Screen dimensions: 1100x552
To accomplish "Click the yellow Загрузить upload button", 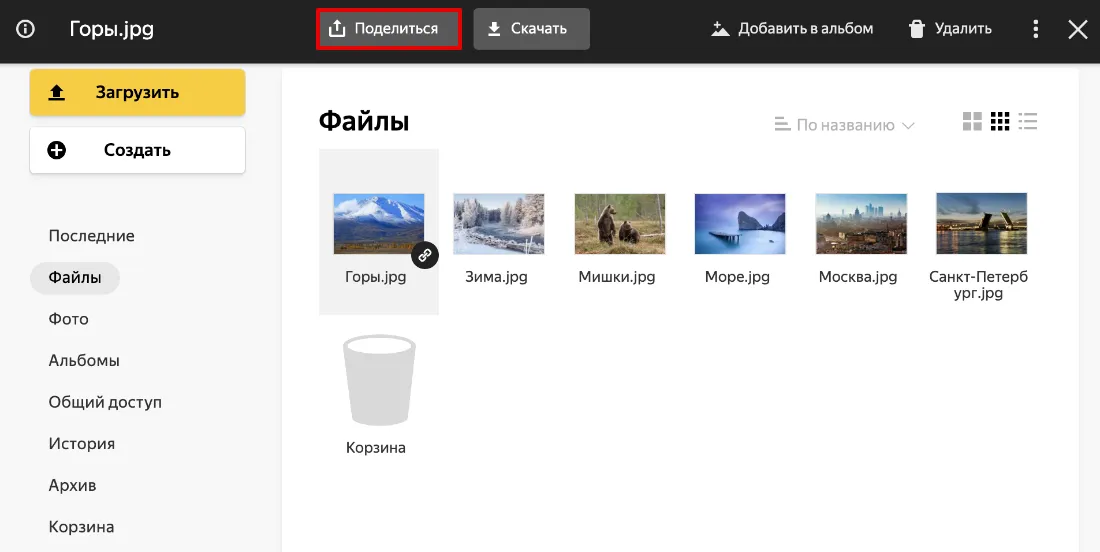I will tap(138, 92).
